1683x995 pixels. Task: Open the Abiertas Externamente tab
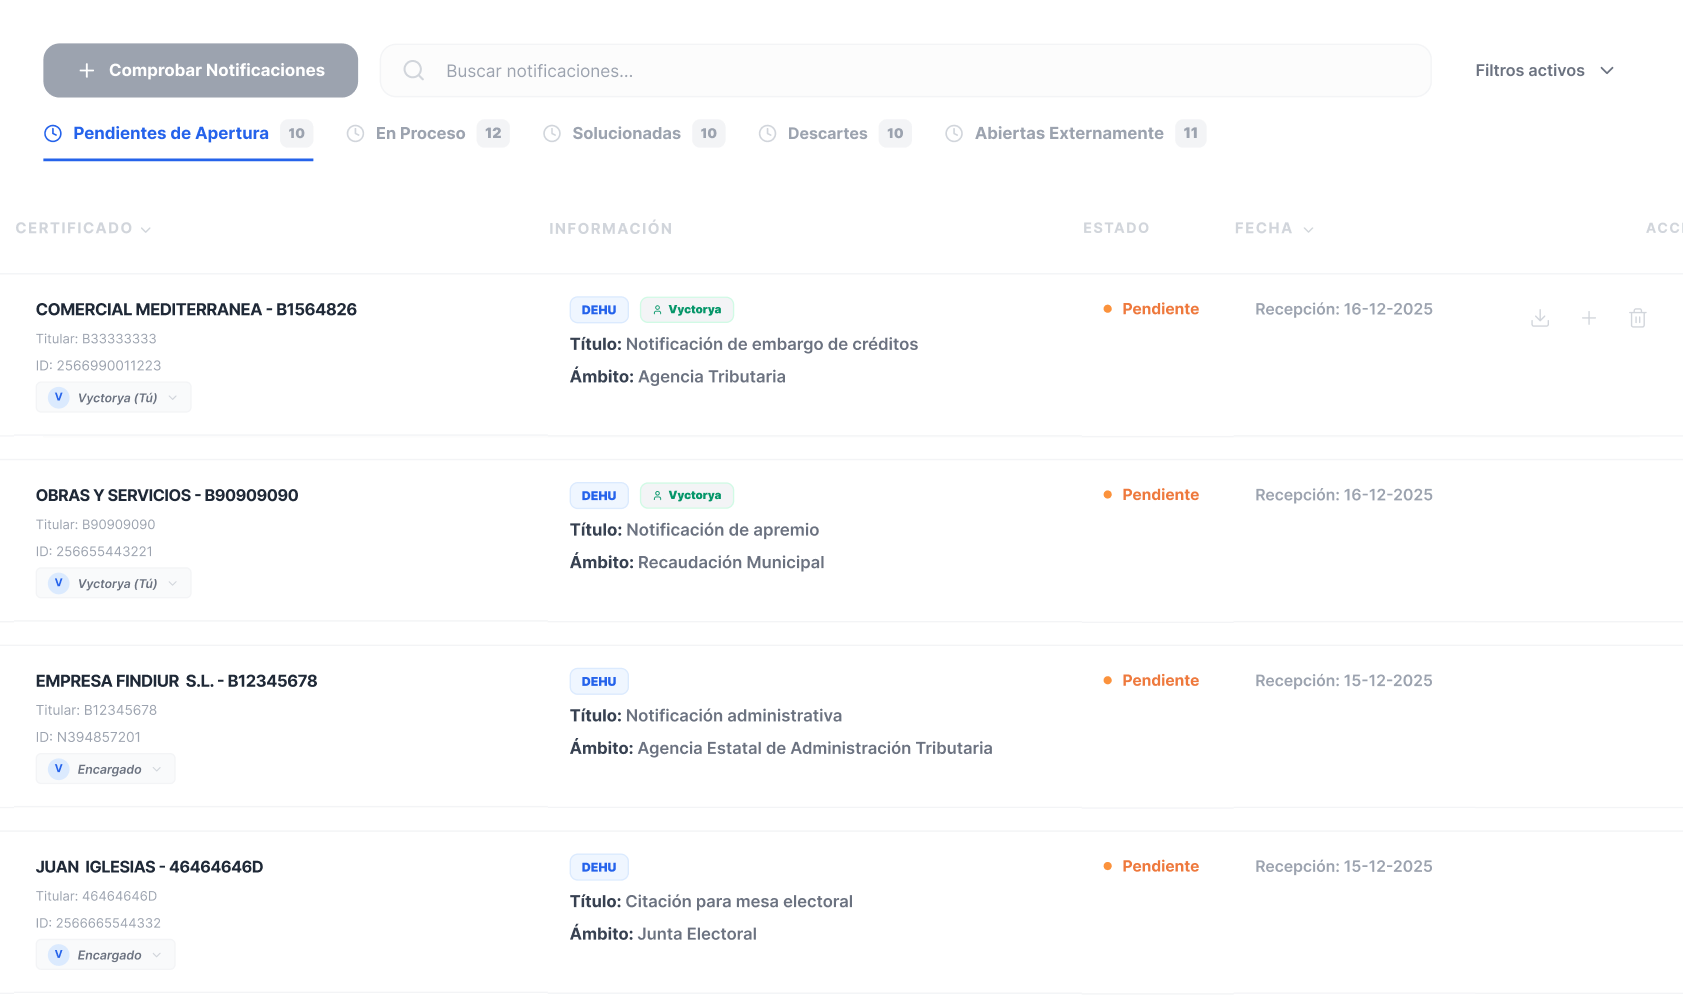(x=1069, y=134)
